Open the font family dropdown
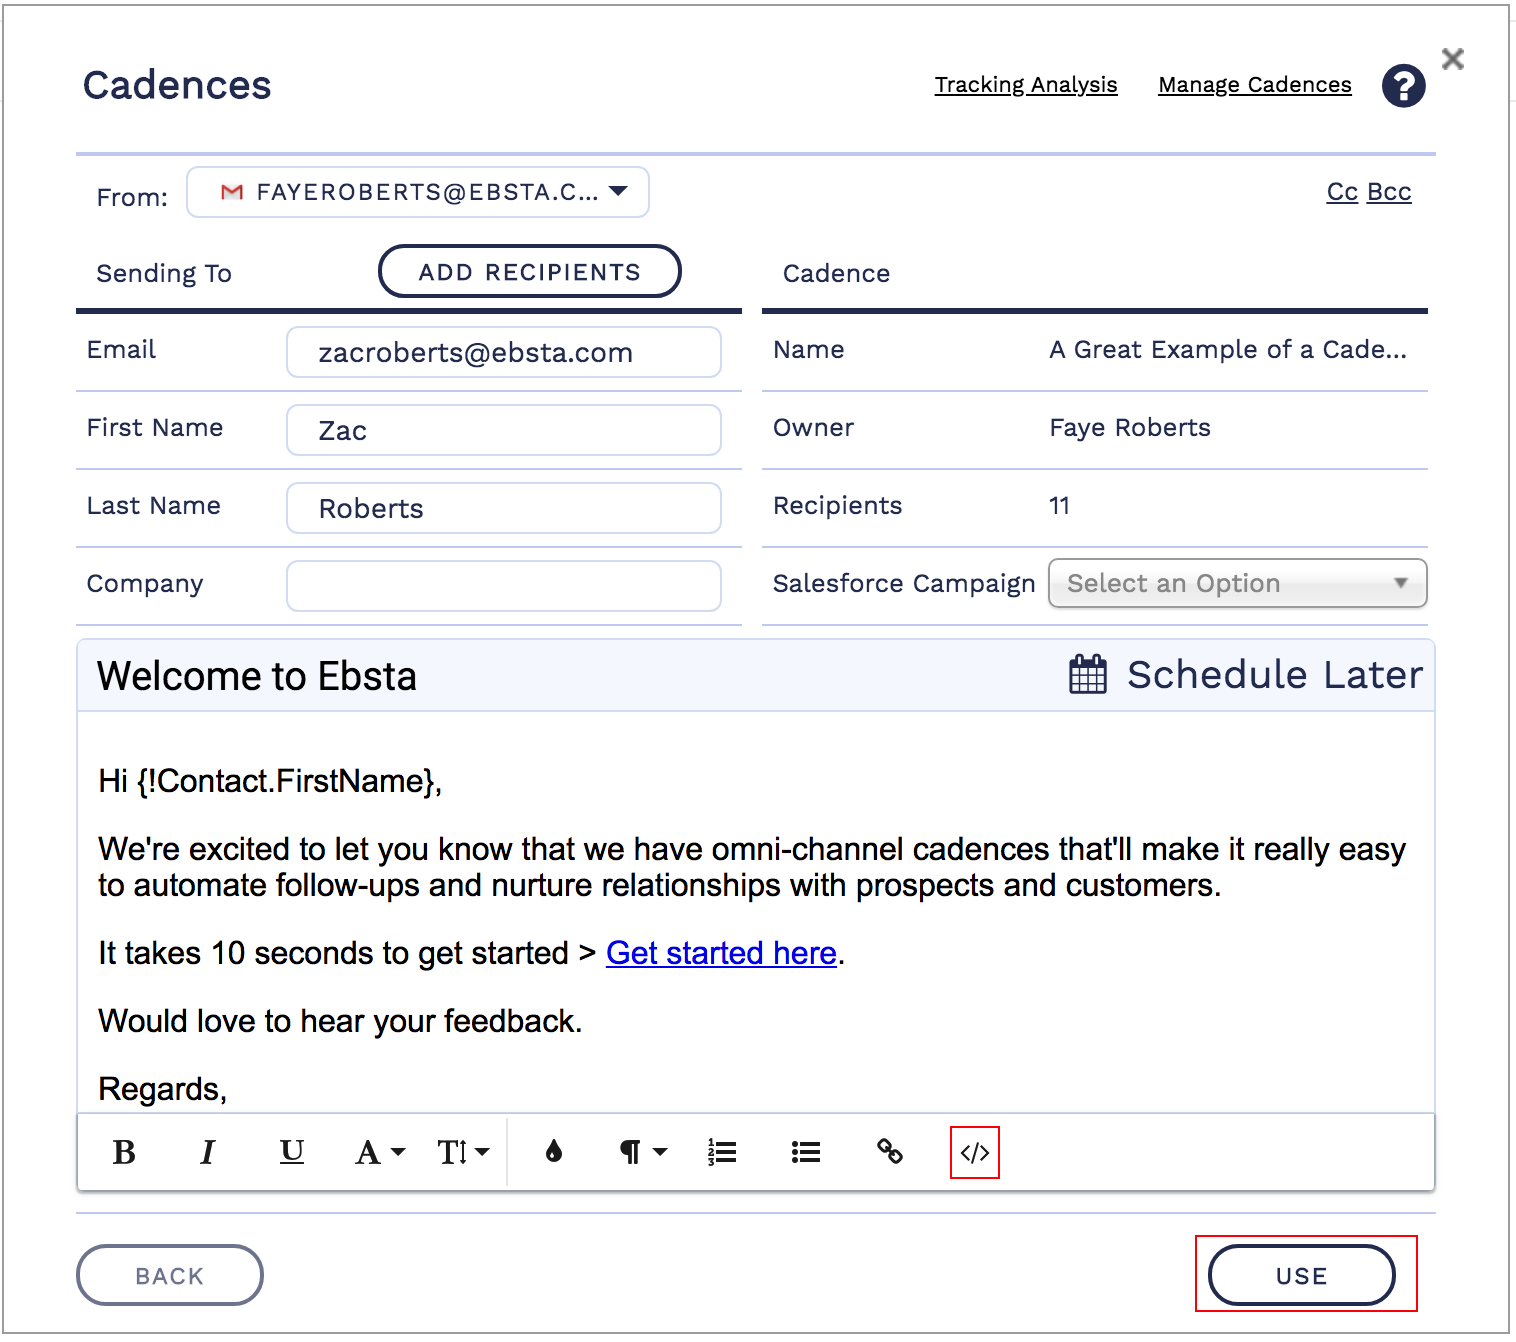Image resolution: width=1516 pixels, height=1342 pixels. pos(379,1153)
